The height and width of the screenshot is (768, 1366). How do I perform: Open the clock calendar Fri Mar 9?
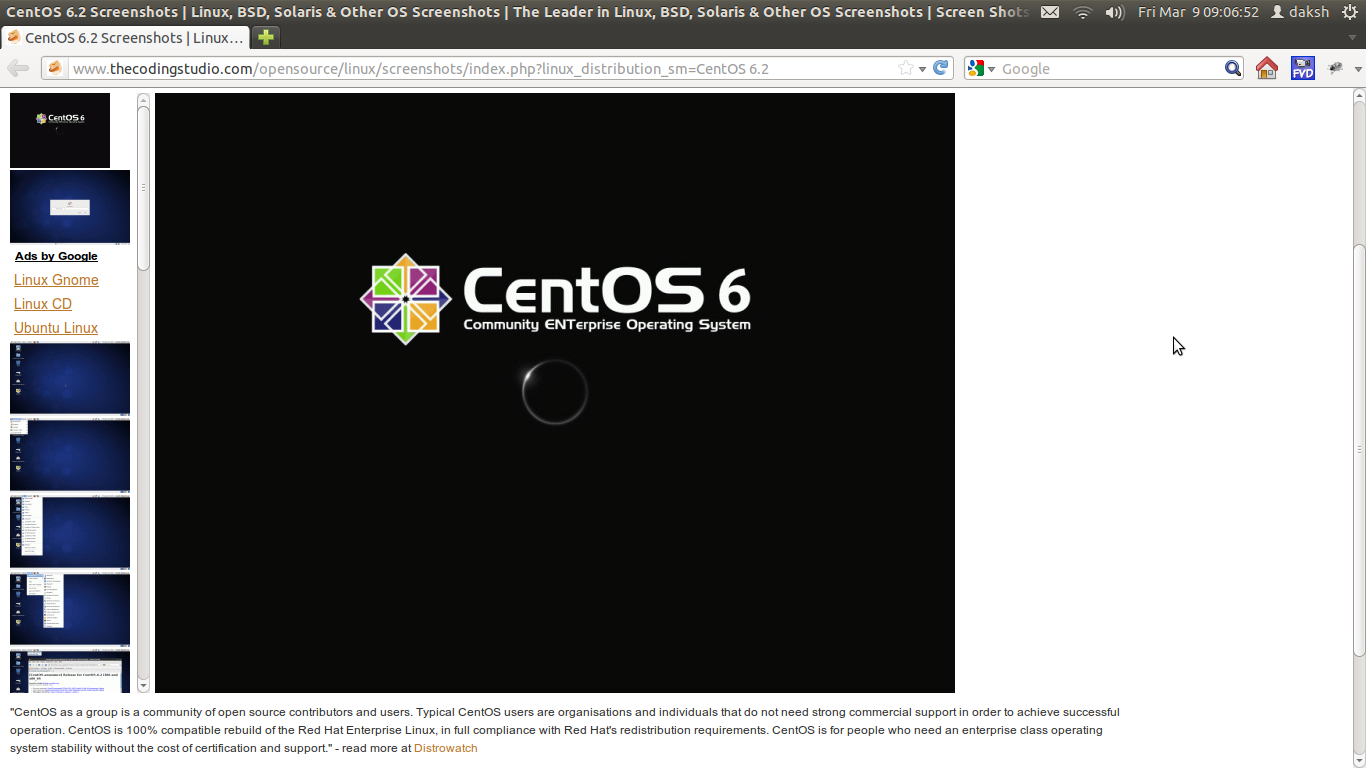1198,12
